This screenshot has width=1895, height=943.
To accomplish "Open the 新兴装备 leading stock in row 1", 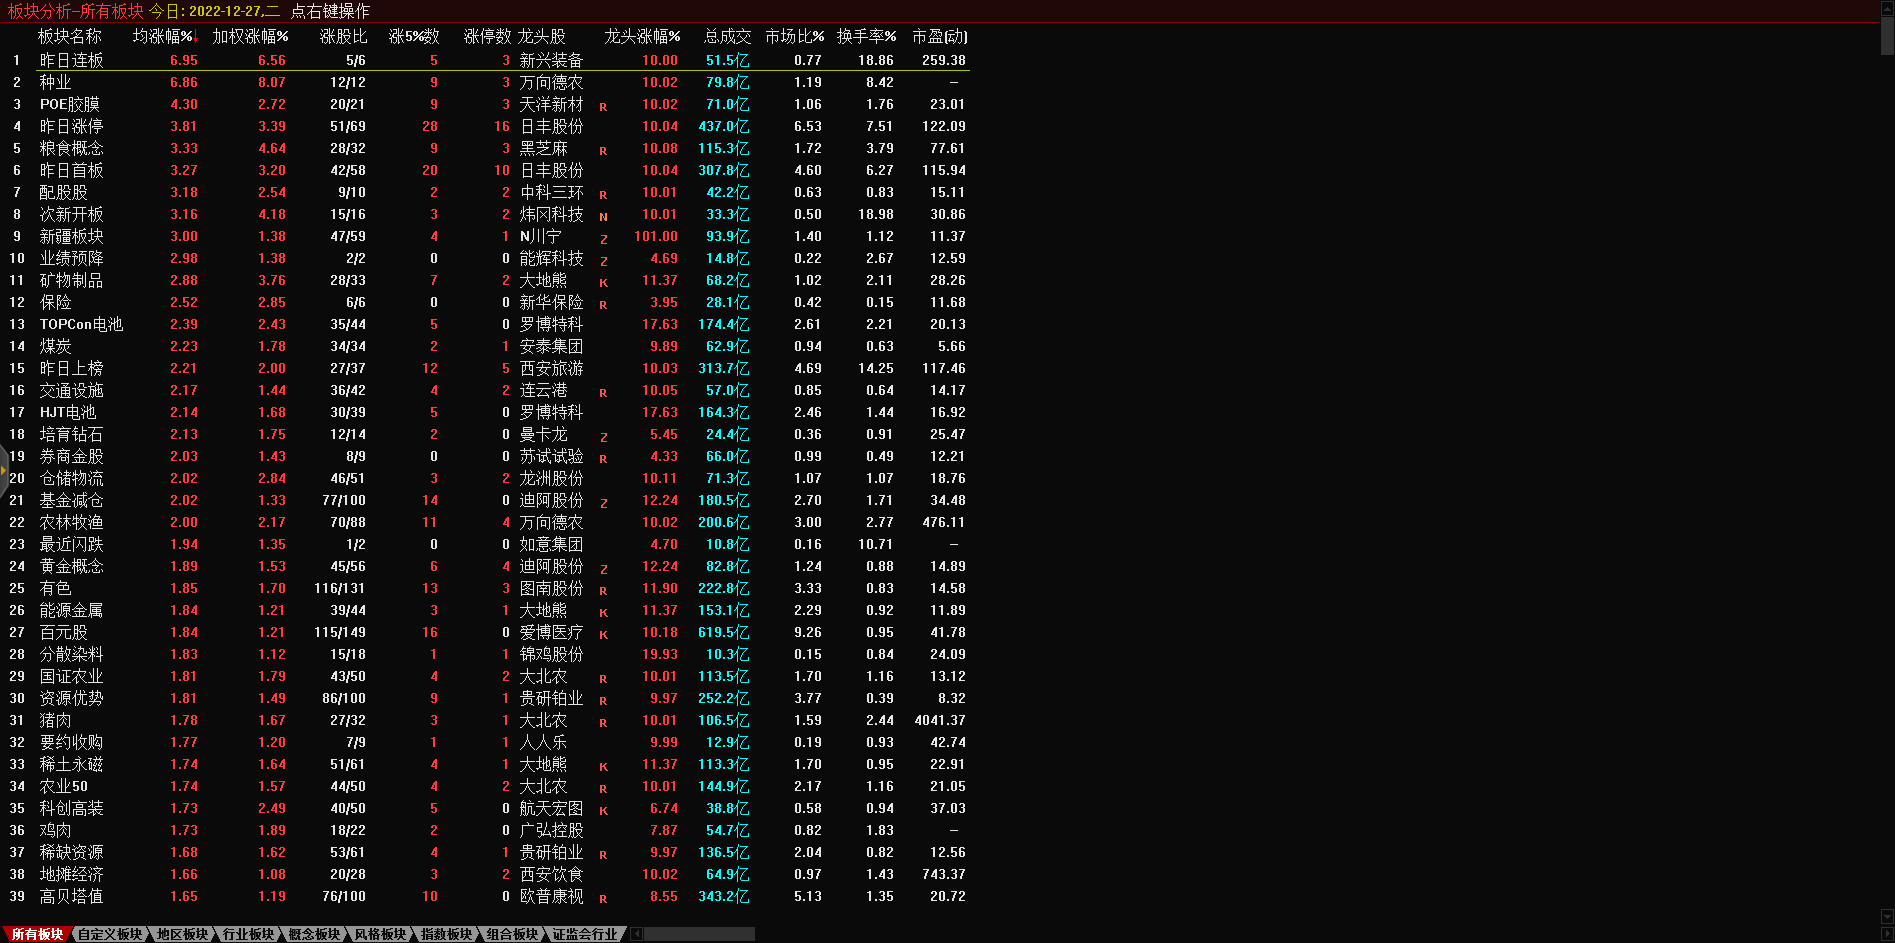I will 551,60.
